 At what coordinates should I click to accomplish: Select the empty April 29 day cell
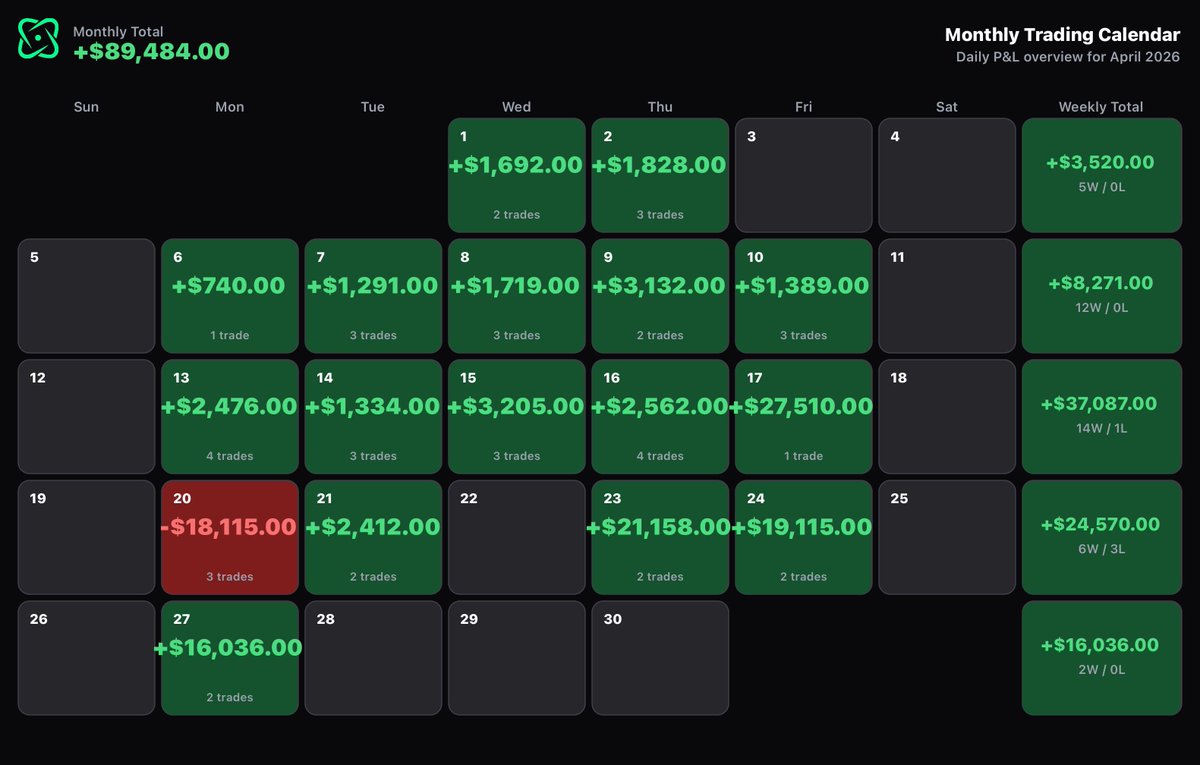tap(516, 658)
